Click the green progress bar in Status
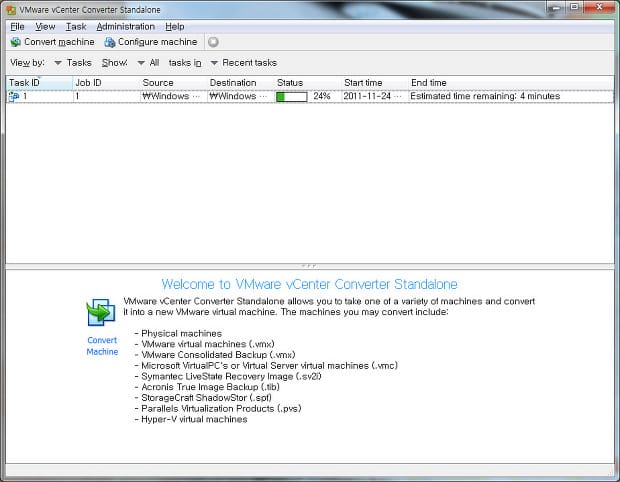620x482 pixels. pos(291,96)
